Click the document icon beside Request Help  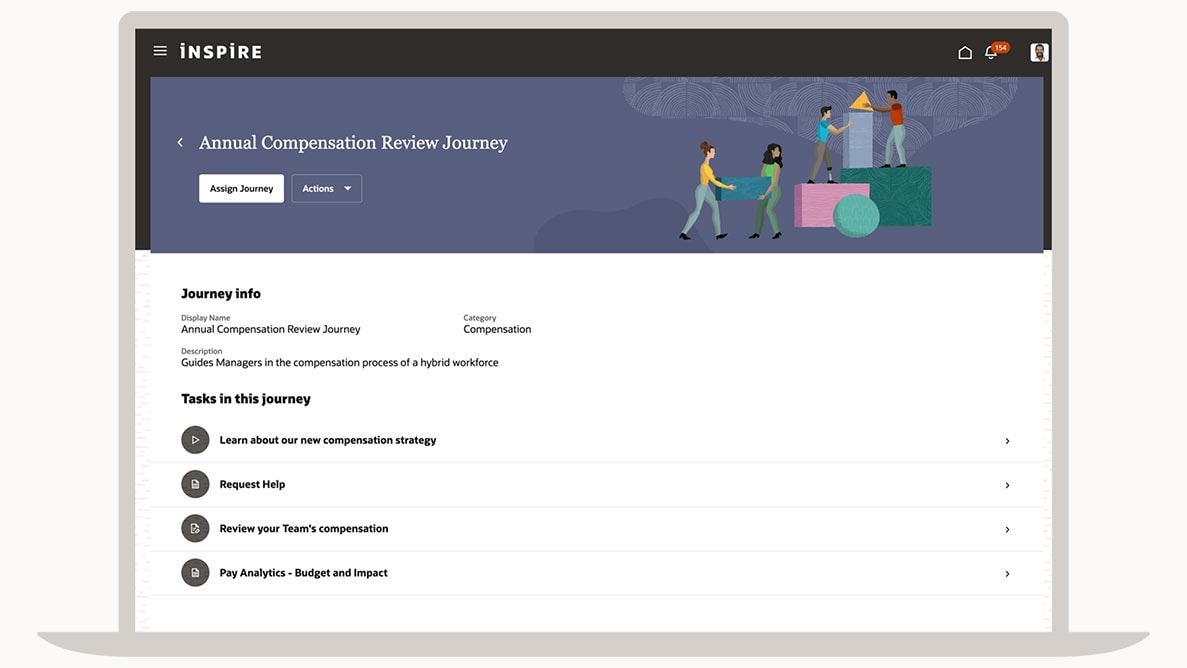pyautogui.click(x=195, y=485)
